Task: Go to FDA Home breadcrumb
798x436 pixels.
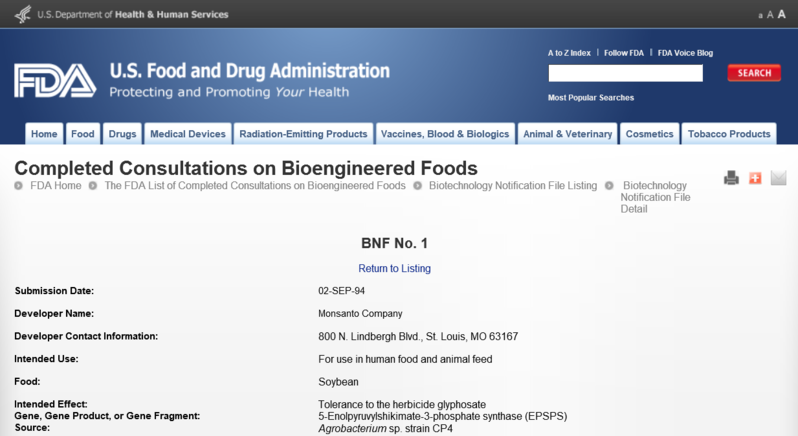Action: coord(56,185)
